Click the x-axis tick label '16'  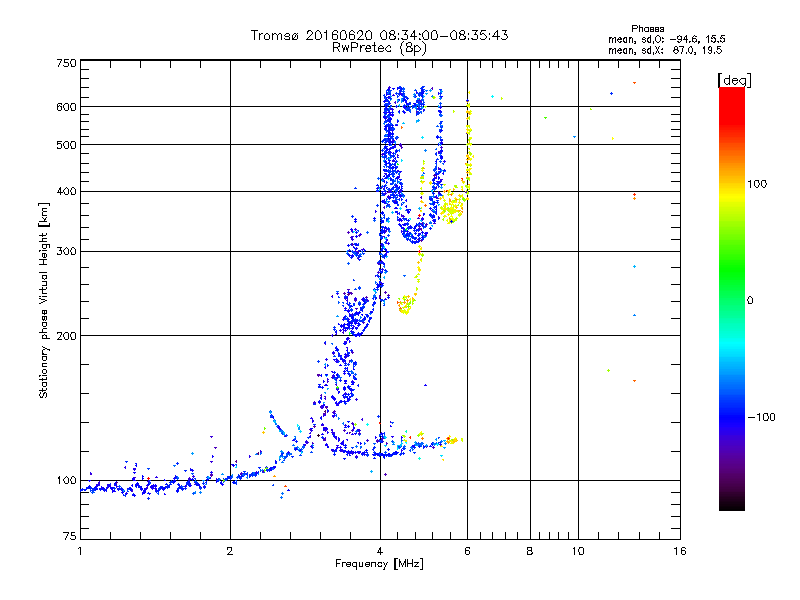click(680, 551)
